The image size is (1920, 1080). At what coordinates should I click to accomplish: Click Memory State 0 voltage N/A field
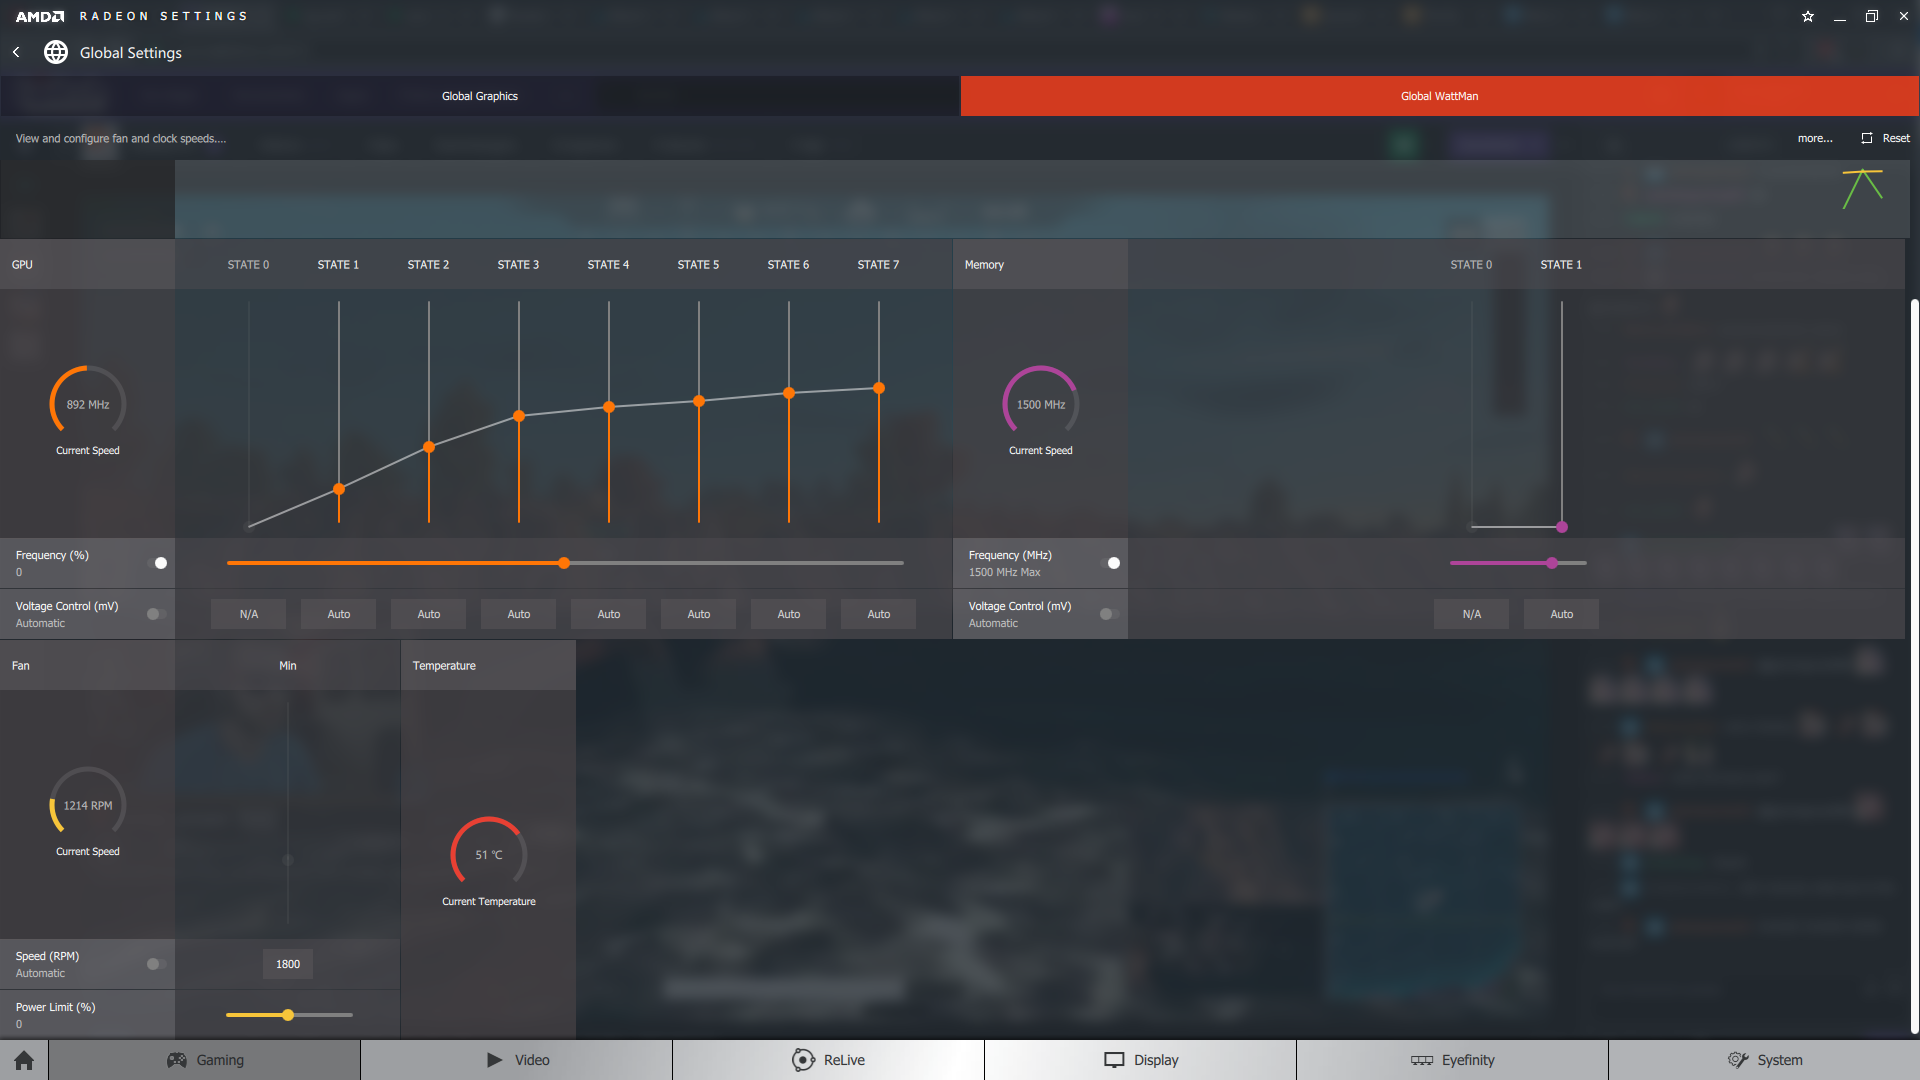[x=1472, y=614]
